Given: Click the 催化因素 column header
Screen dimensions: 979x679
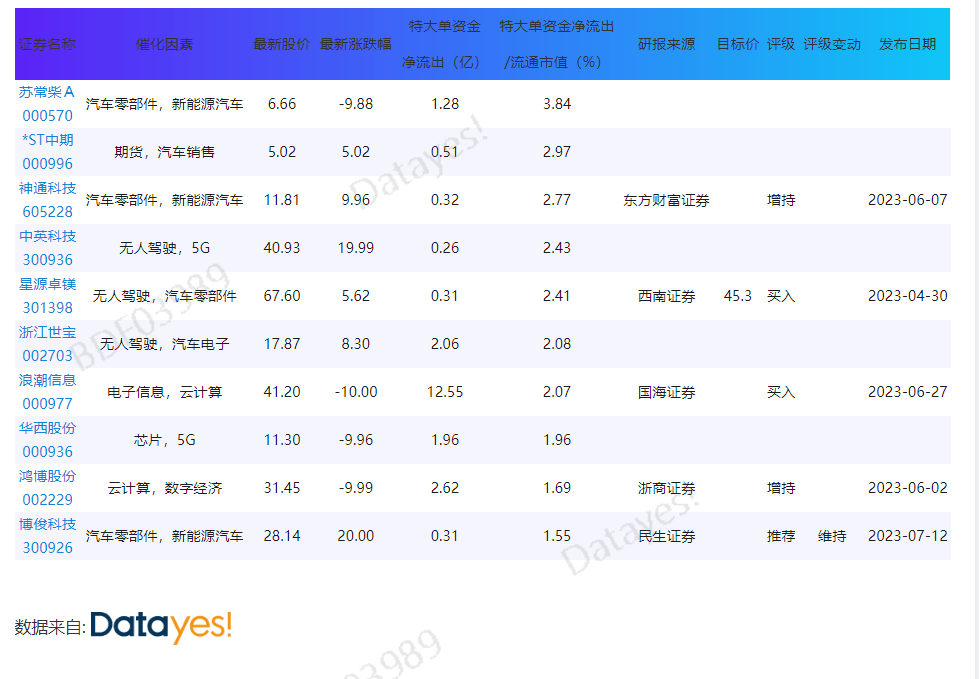Looking at the screenshot, I should (x=164, y=44).
